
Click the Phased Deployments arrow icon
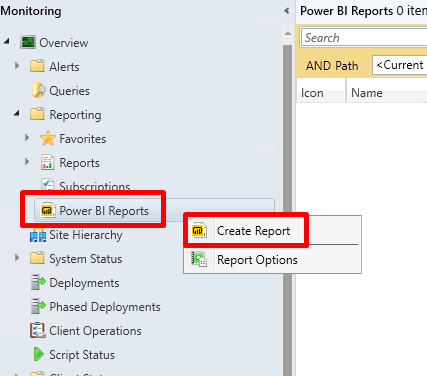pos(38,306)
